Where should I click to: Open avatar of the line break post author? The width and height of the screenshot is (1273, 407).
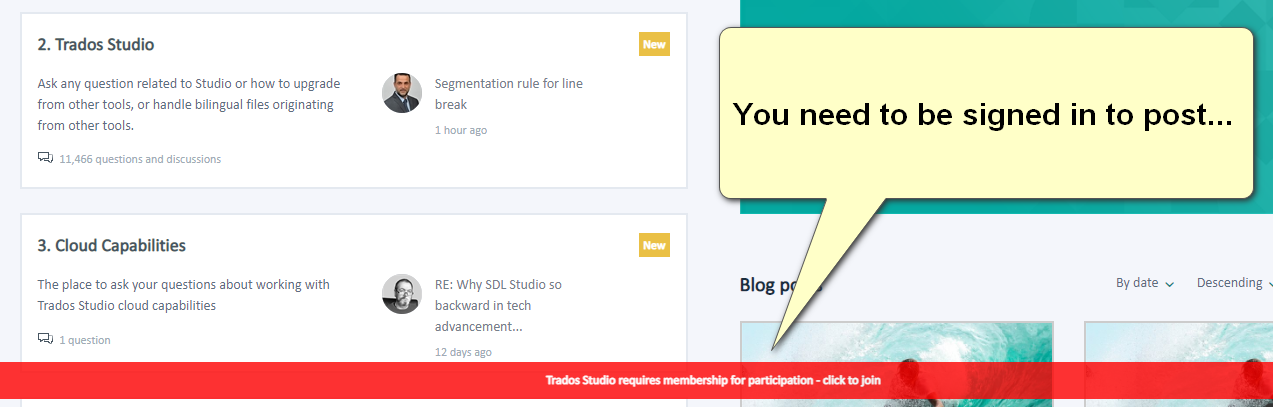(x=402, y=93)
